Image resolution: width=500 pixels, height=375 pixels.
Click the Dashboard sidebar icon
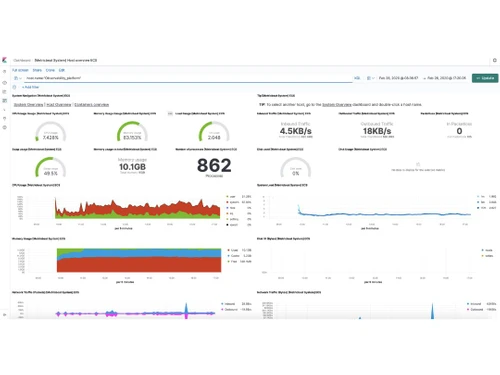coord(4,100)
